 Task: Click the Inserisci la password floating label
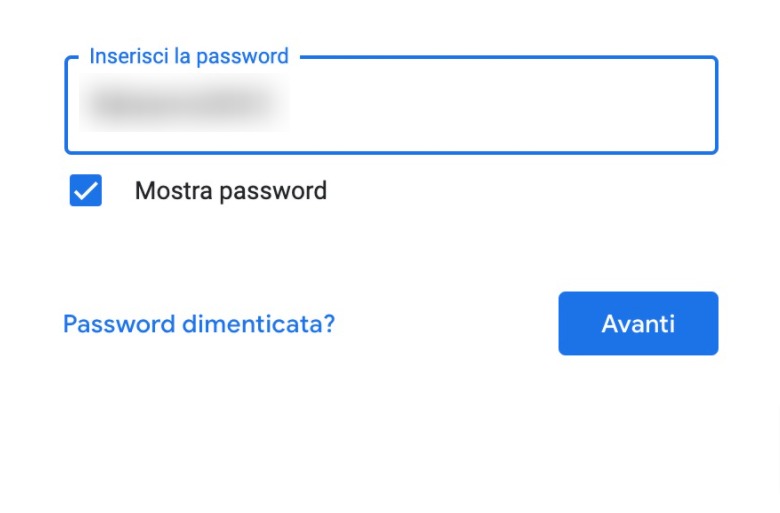[x=189, y=56]
